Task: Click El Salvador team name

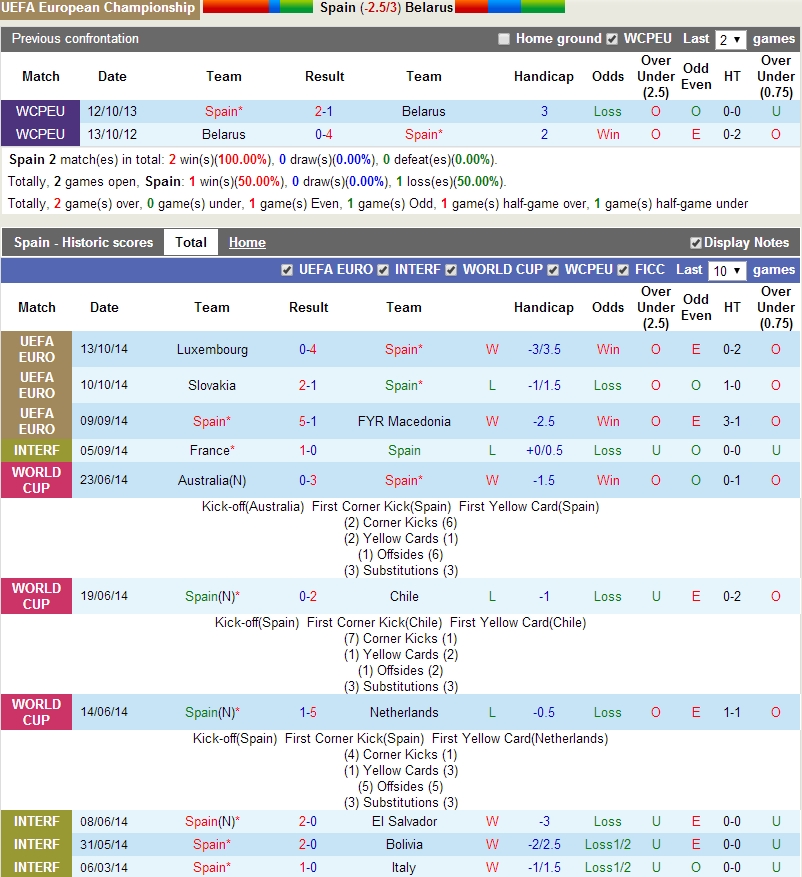Action: coord(404,822)
